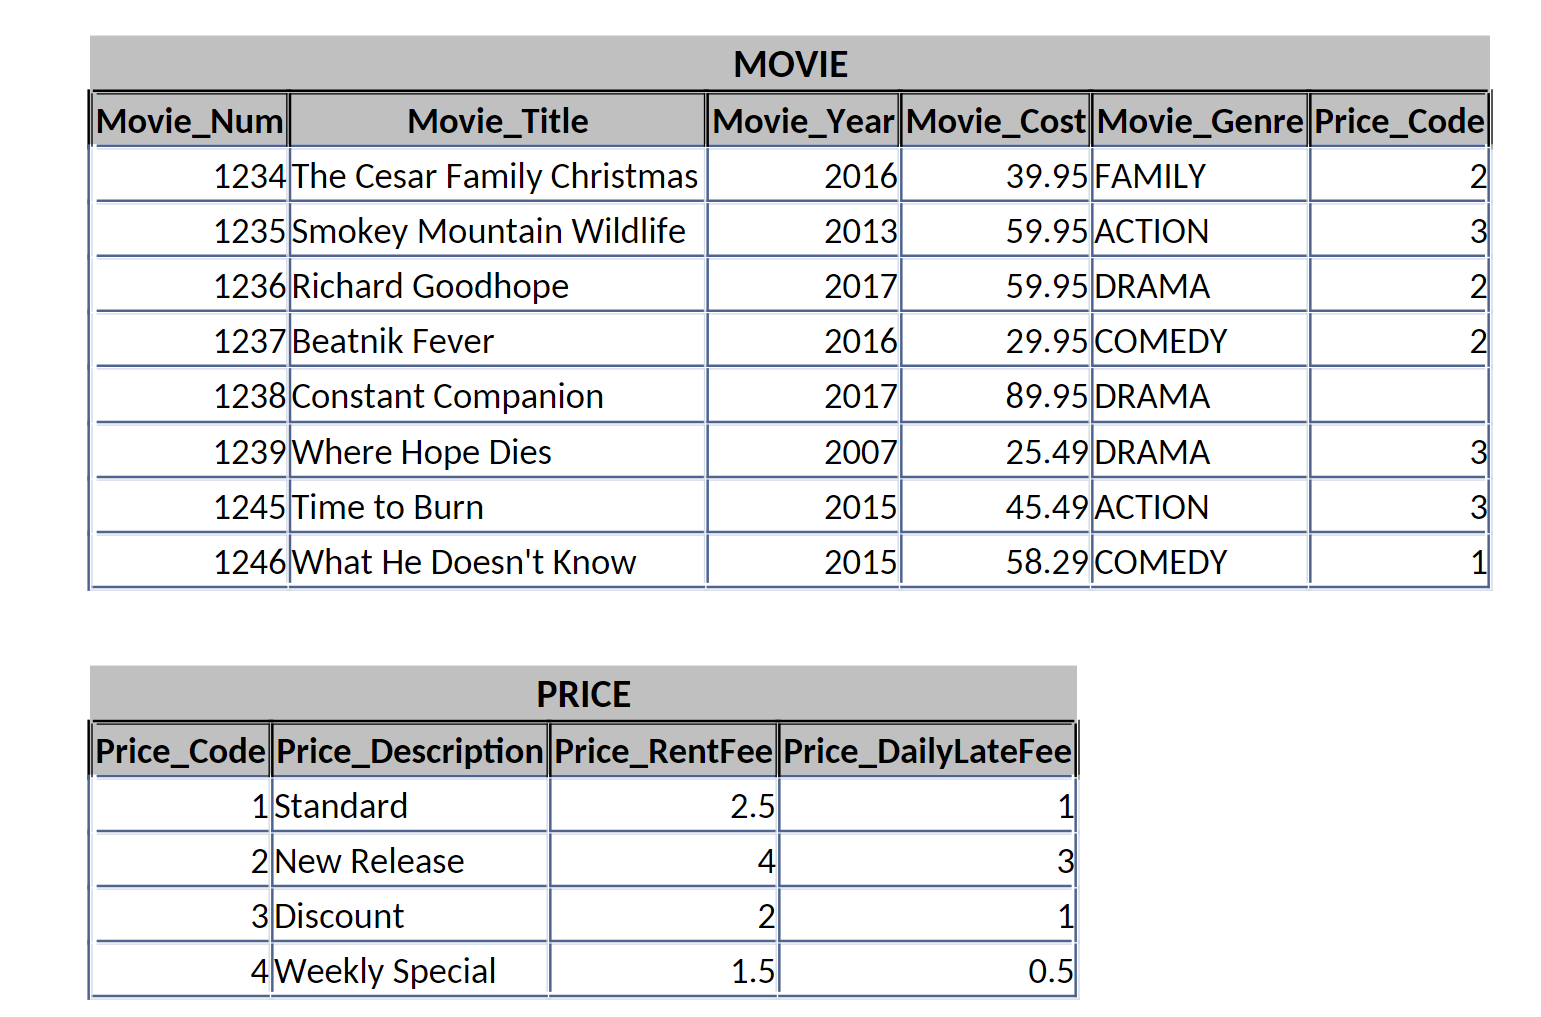Click the Movie_Num column header
This screenshot has width=1541, height=1017.
point(190,121)
